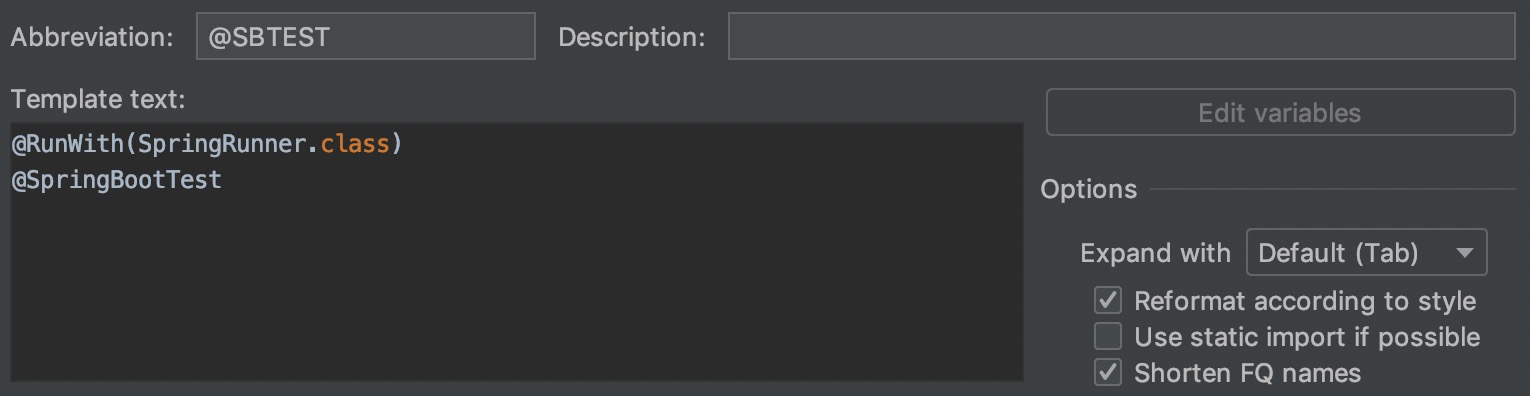Click the Expand with dropdown arrow
This screenshot has height=396, width=1530.
[x=1464, y=254]
